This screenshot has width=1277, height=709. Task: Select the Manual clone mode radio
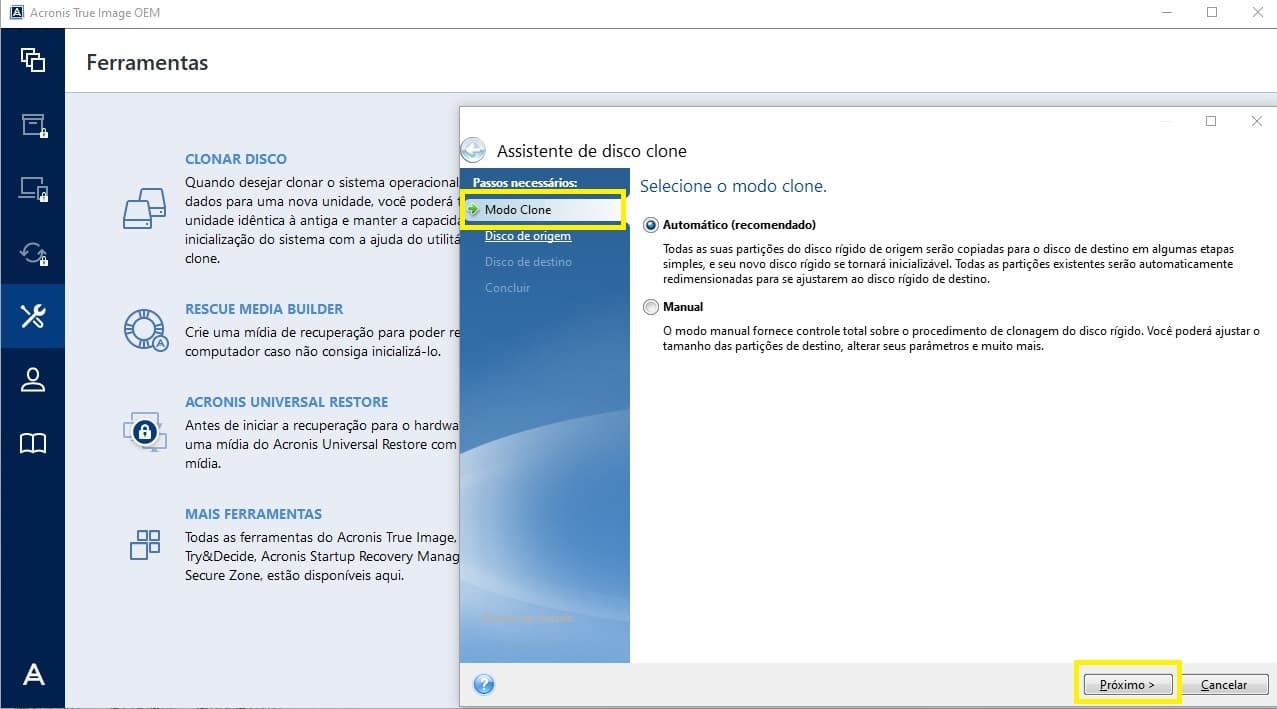652,307
